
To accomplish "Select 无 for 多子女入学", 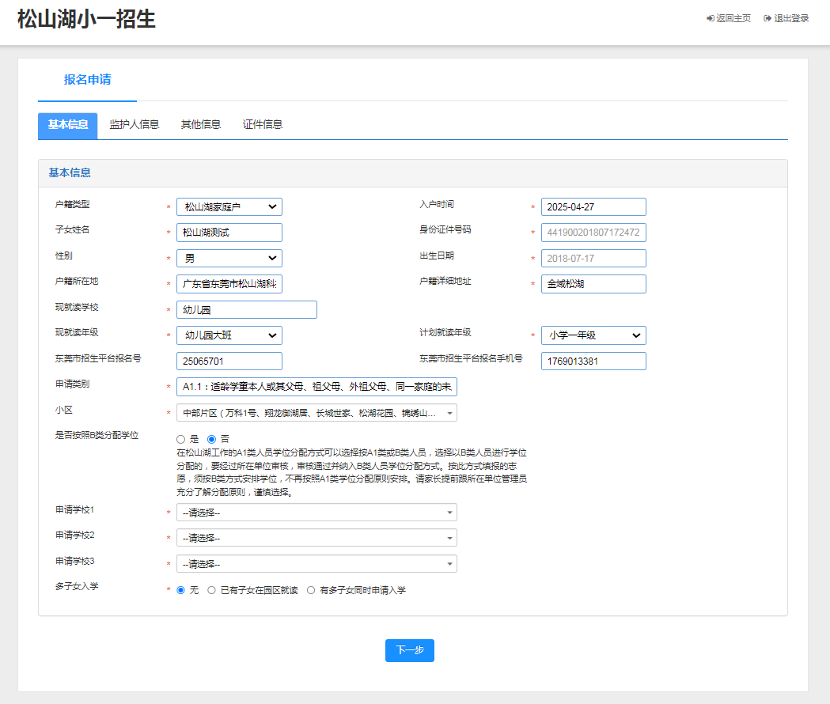I will (x=181, y=590).
